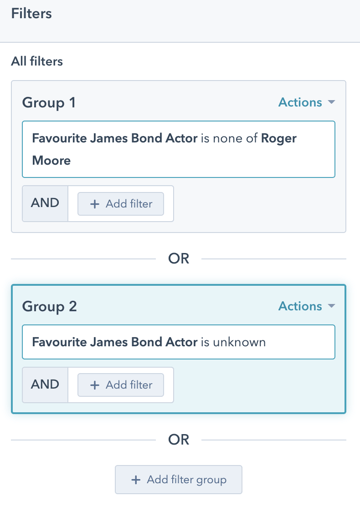Image resolution: width=360 pixels, height=506 pixels.
Task: Click the plus icon on Add filter group
Action: coord(136,480)
